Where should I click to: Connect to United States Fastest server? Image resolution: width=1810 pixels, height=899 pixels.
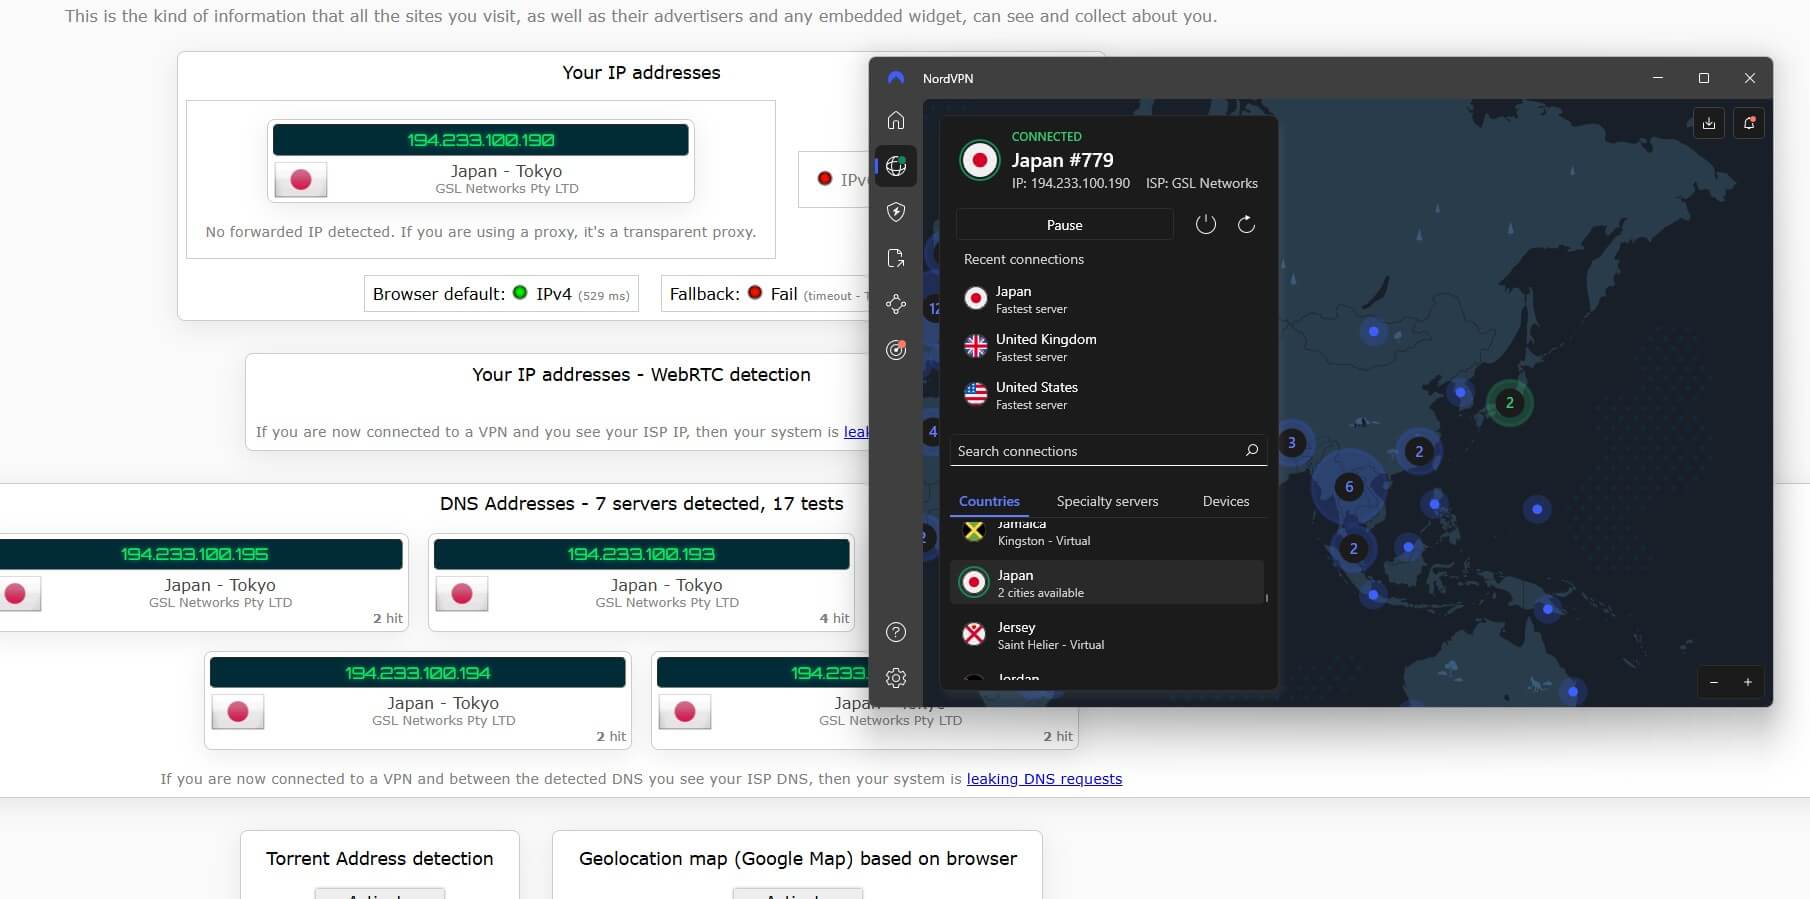[x=1108, y=395]
